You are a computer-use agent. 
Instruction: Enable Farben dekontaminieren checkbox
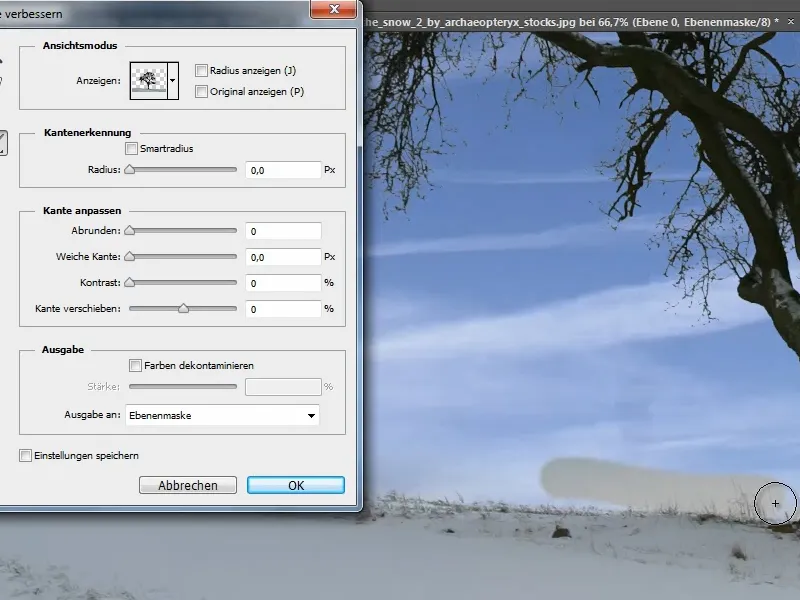[135, 365]
